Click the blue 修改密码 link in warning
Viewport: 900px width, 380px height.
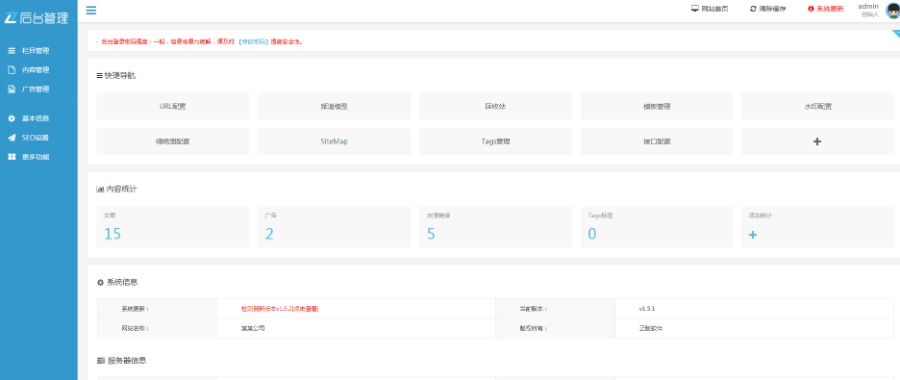pos(253,42)
